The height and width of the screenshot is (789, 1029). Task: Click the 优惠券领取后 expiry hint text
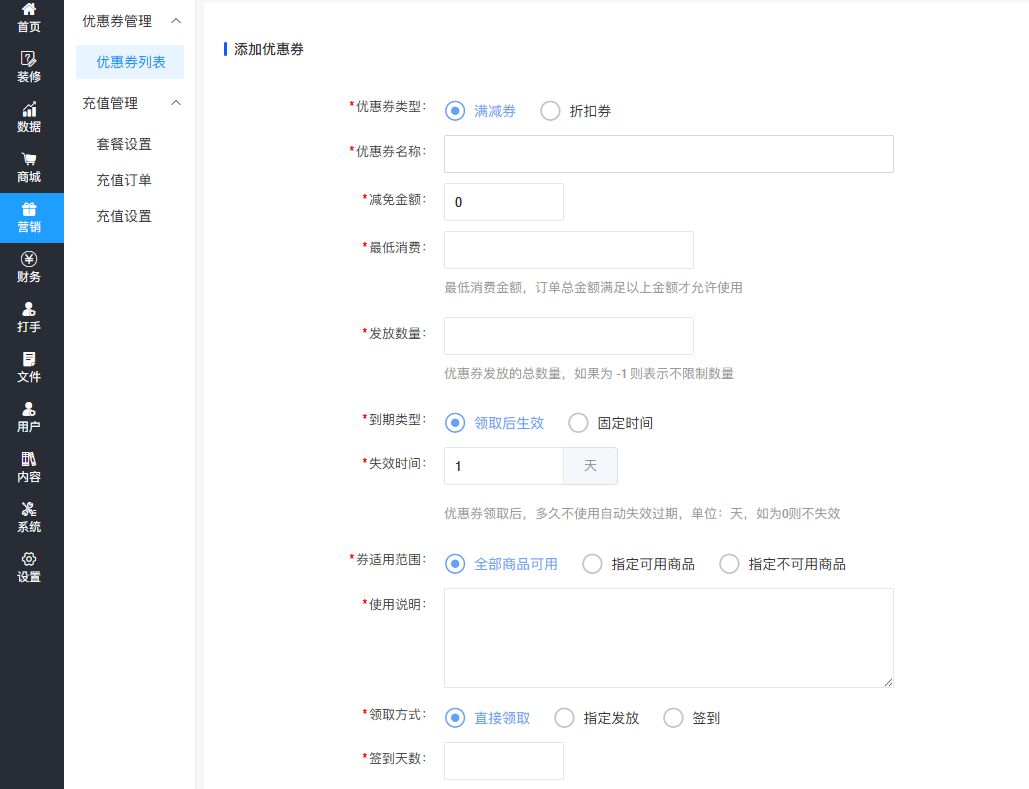click(x=642, y=513)
